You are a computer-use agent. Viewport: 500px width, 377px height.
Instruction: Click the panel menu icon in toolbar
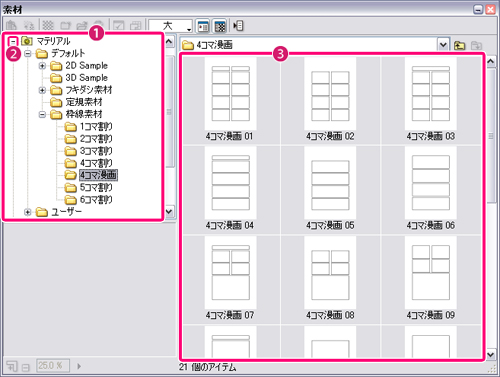(238, 26)
